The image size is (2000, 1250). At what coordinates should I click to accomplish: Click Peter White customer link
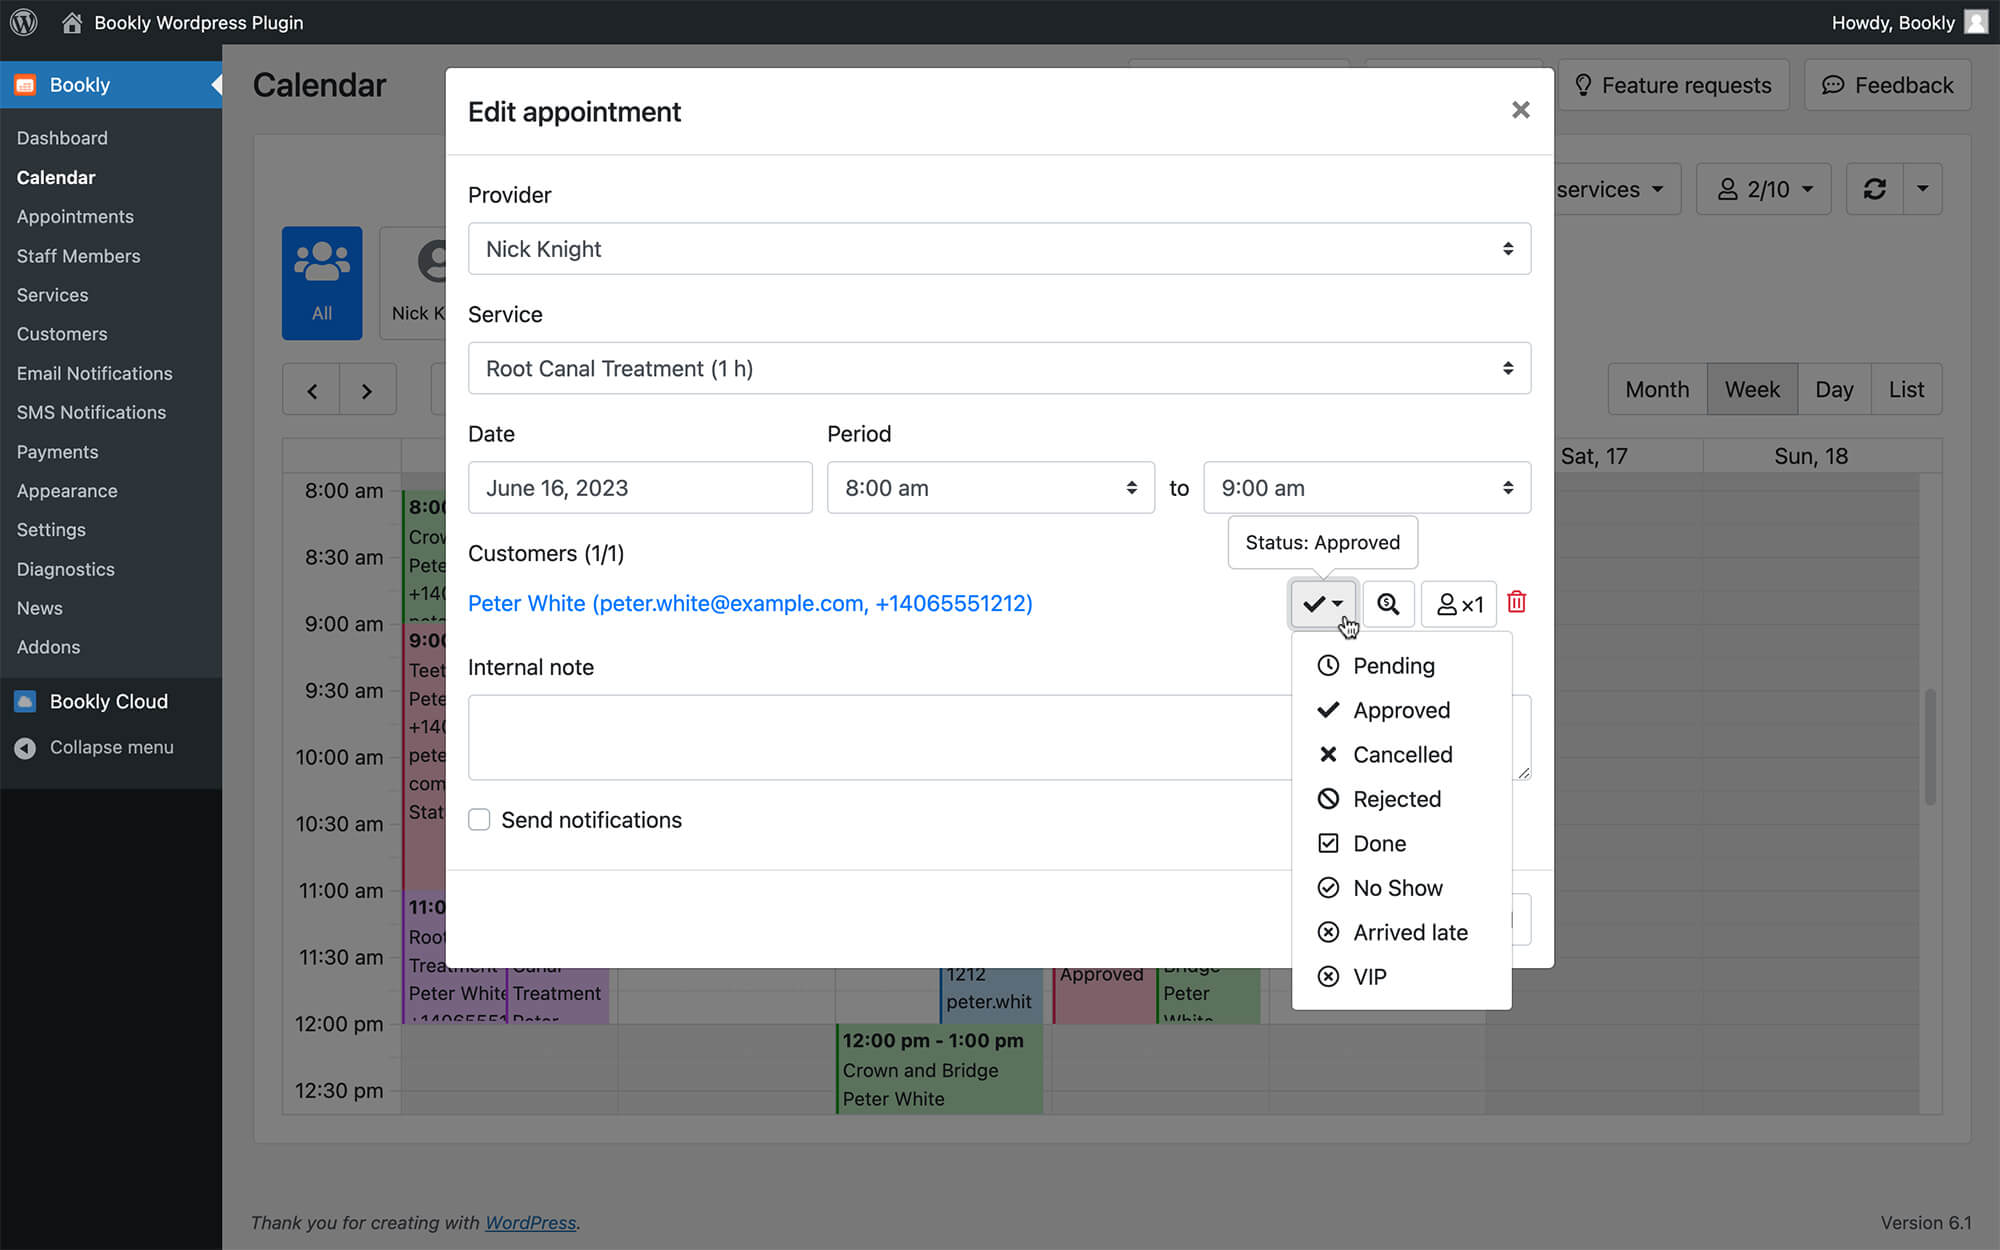(x=750, y=604)
